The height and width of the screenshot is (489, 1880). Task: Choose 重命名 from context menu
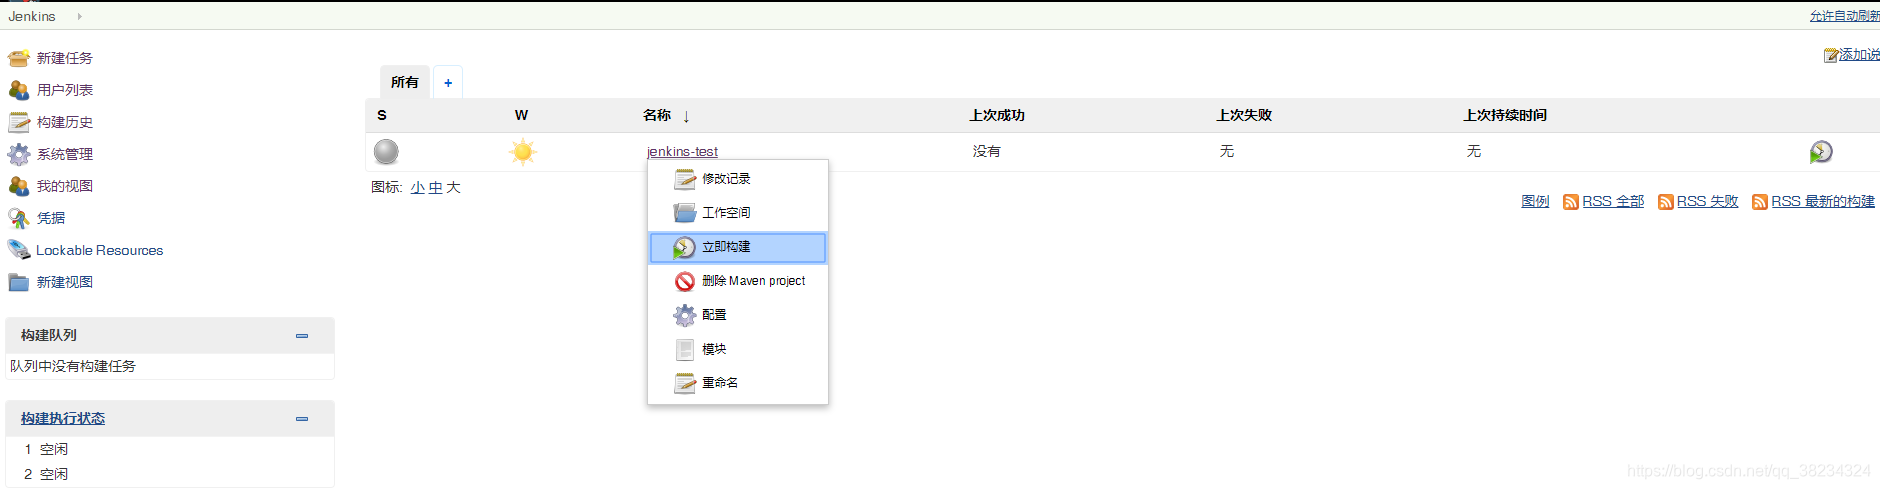(738, 383)
